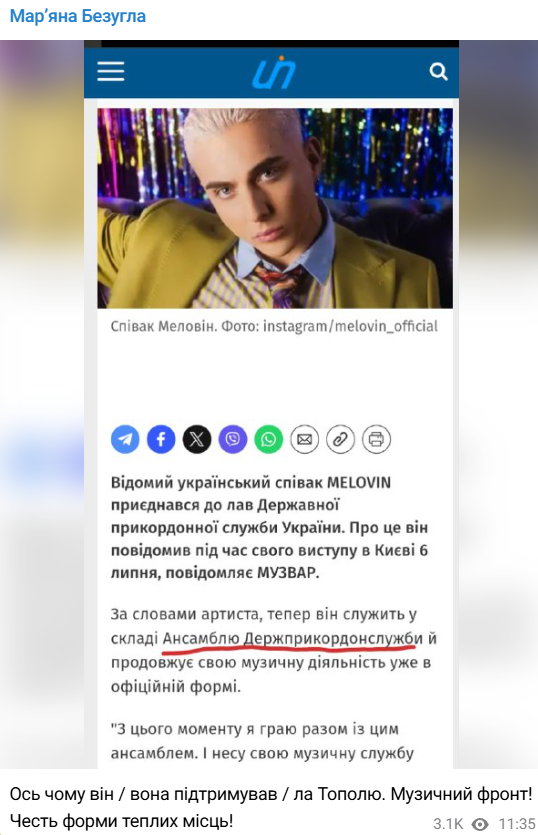This screenshot has height=835, width=538.
Task: Click the 3.1K views counter
Action: point(448,824)
